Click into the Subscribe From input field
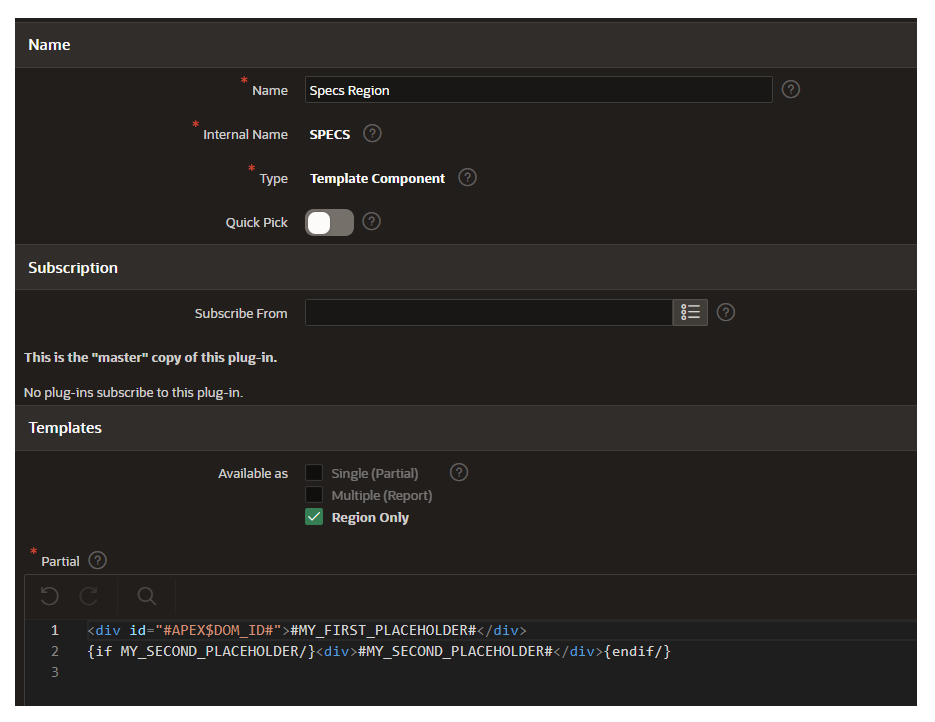This screenshot has height=722, width=935. (x=489, y=312)
